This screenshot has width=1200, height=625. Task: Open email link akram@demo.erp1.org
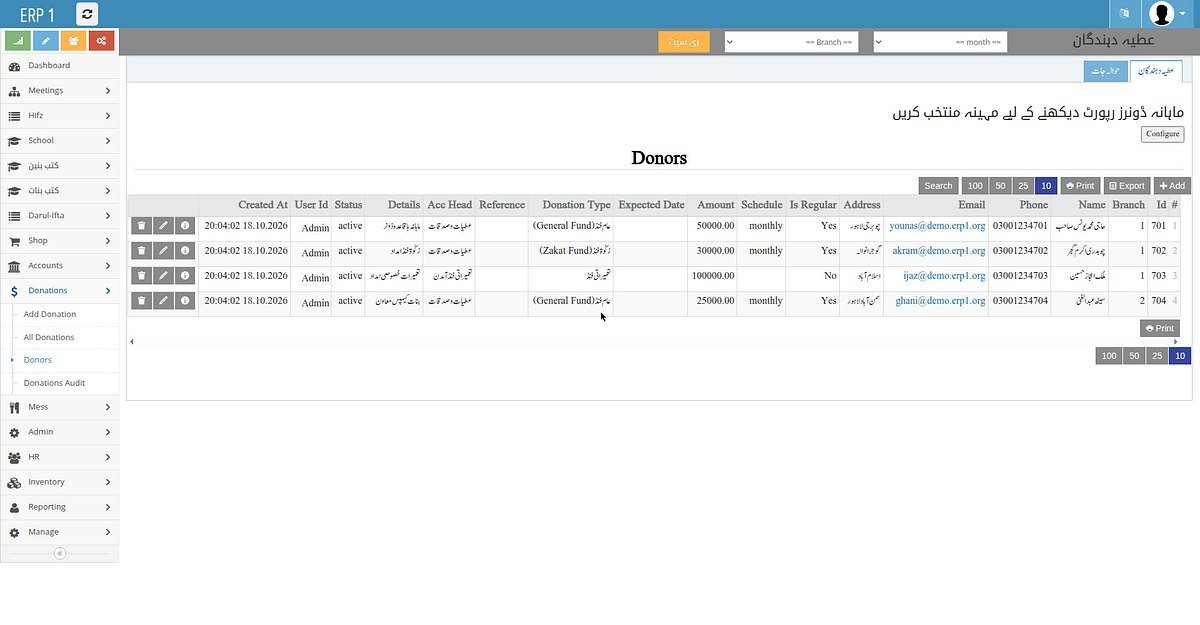tap(939, 251)
